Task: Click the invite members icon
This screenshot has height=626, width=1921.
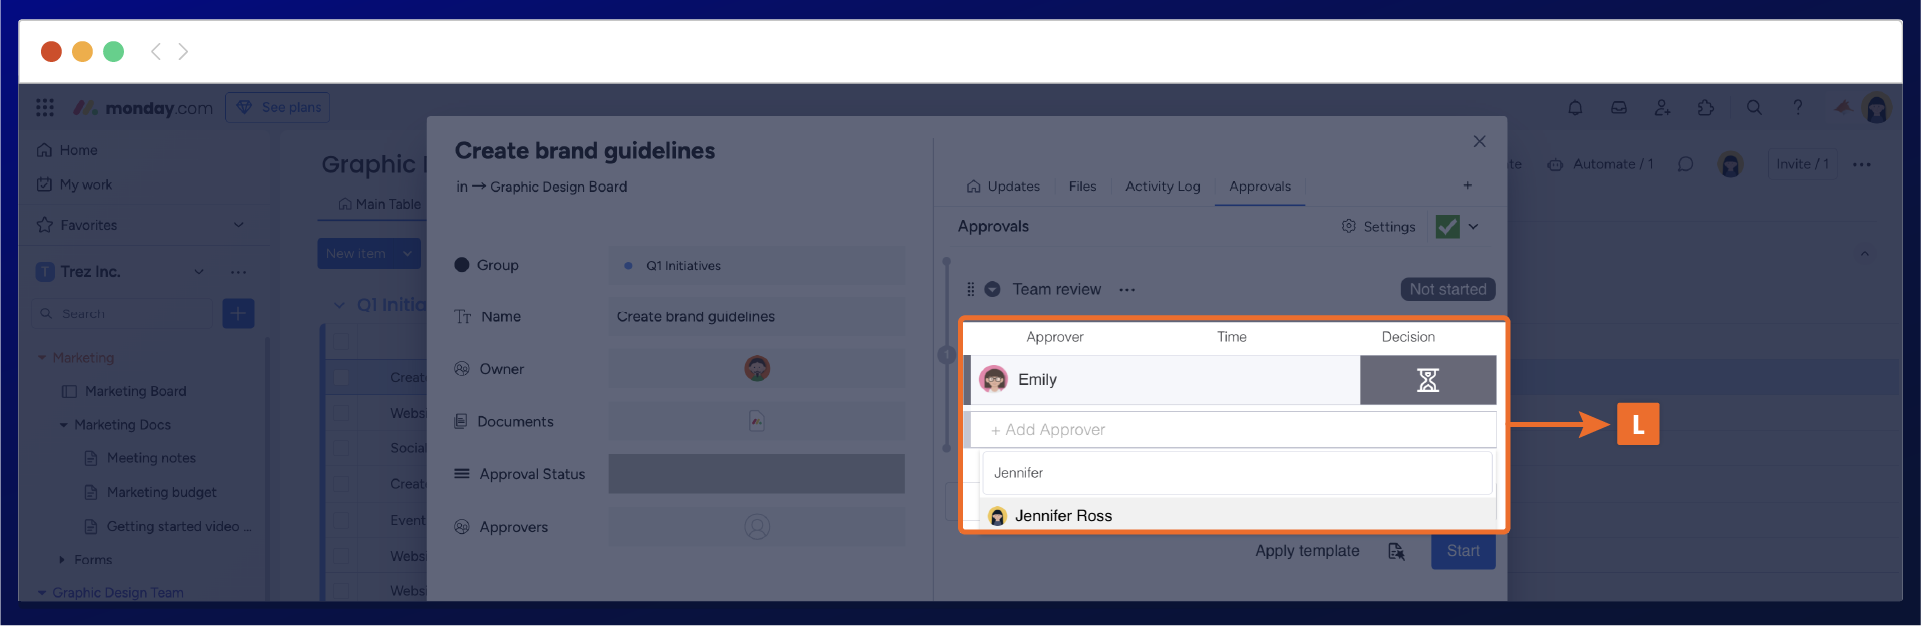Action: (x=1662, y=108)
